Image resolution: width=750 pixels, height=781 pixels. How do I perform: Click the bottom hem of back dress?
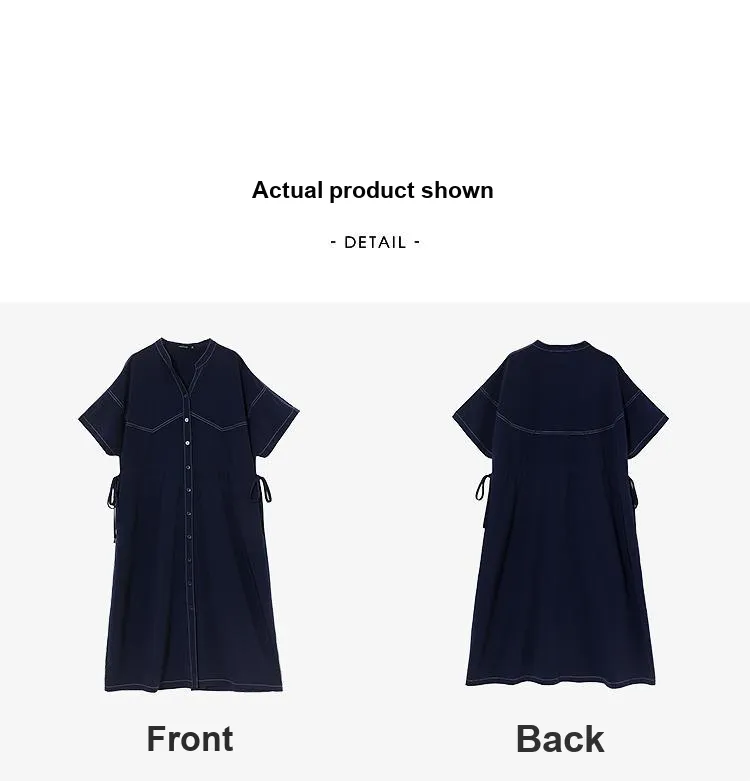pyautogui.click(x=561, y=681)
